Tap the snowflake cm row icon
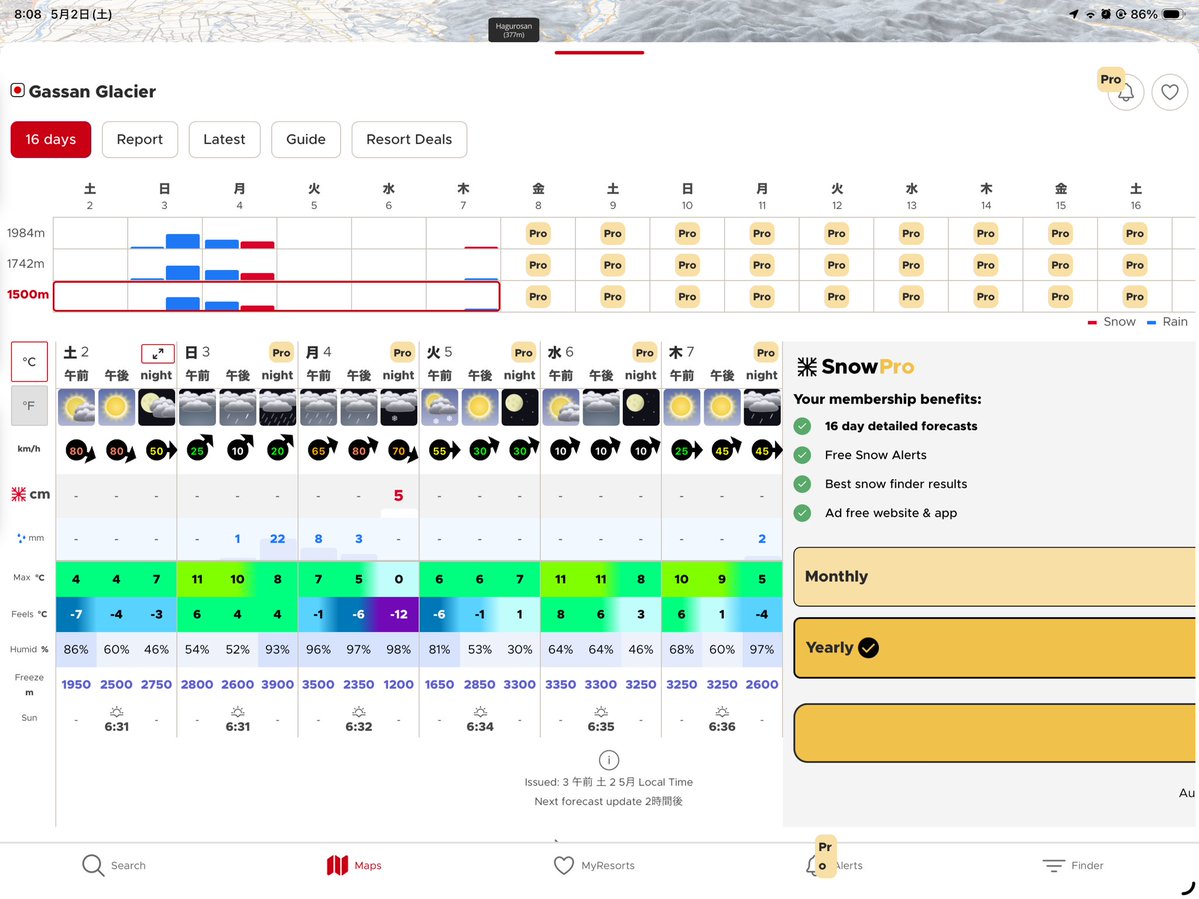 pos(19,495)
